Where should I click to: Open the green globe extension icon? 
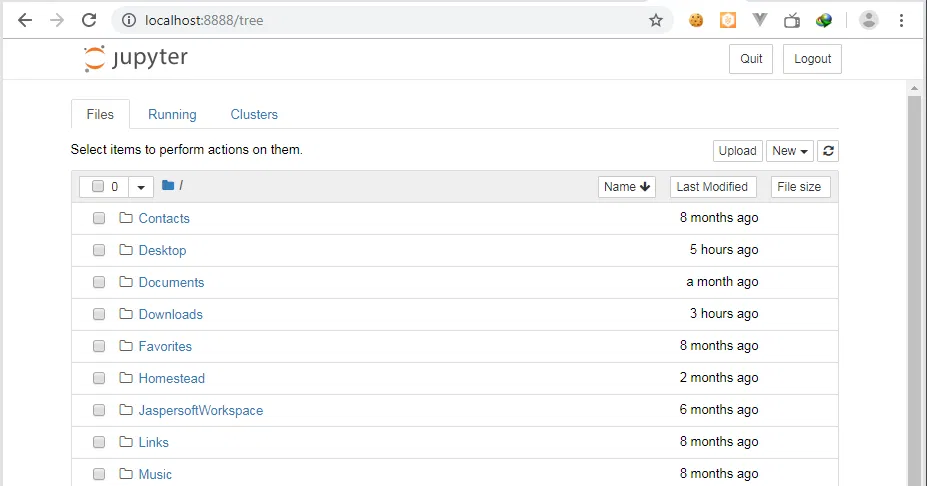click(824, 21)
